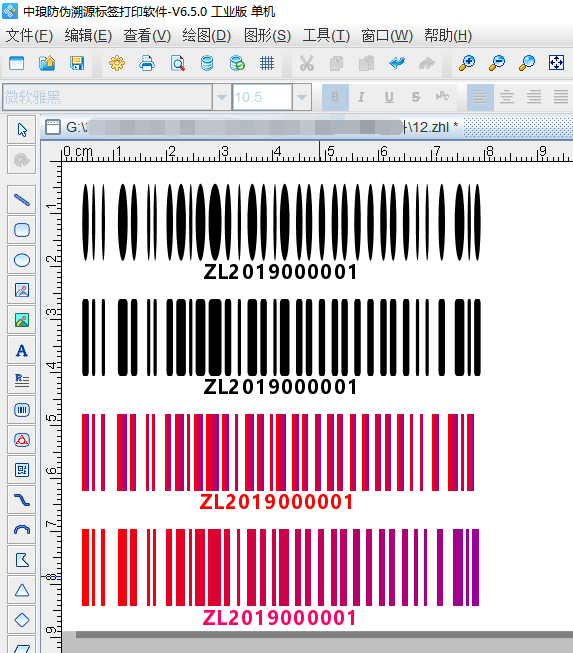This screenshot has height=653, width=573.
Task: Undo with the blue arrow icon
Action: coord(397,63)
